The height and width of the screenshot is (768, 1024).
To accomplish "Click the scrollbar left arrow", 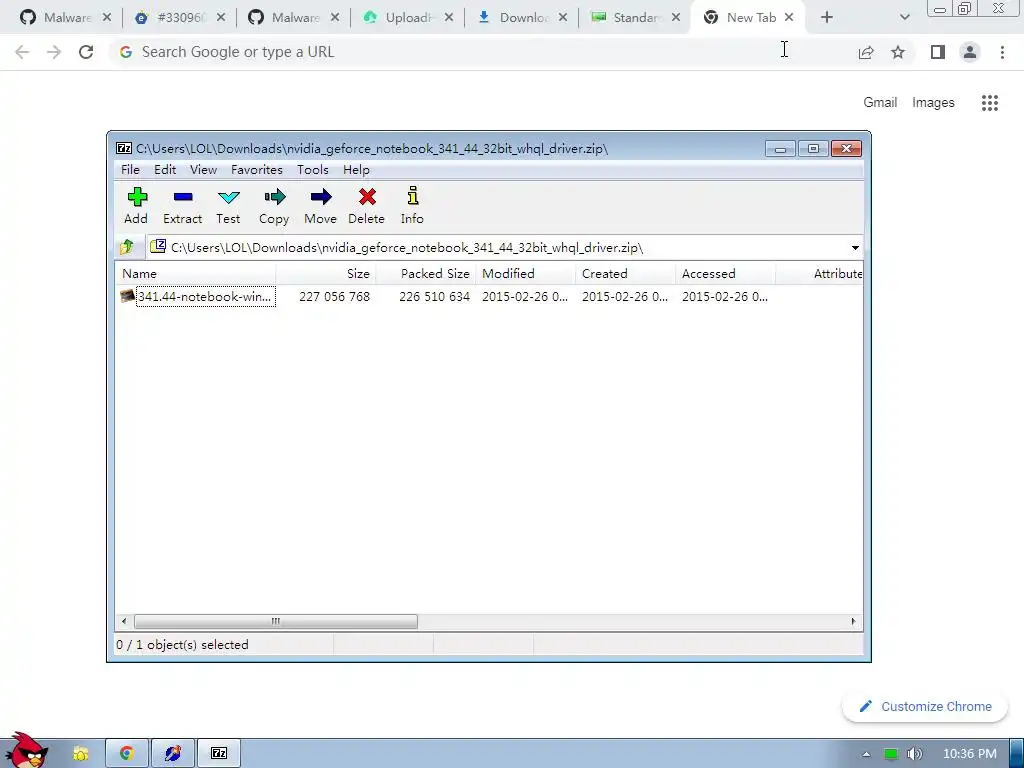I will pyautogui.click(x=124, y=621).
